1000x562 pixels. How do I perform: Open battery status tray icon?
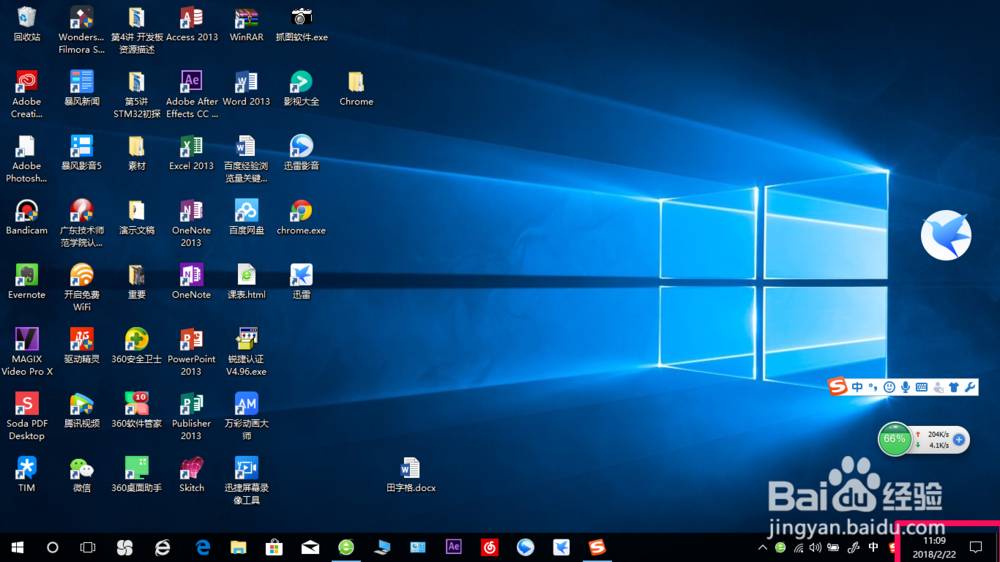point(833,547)
